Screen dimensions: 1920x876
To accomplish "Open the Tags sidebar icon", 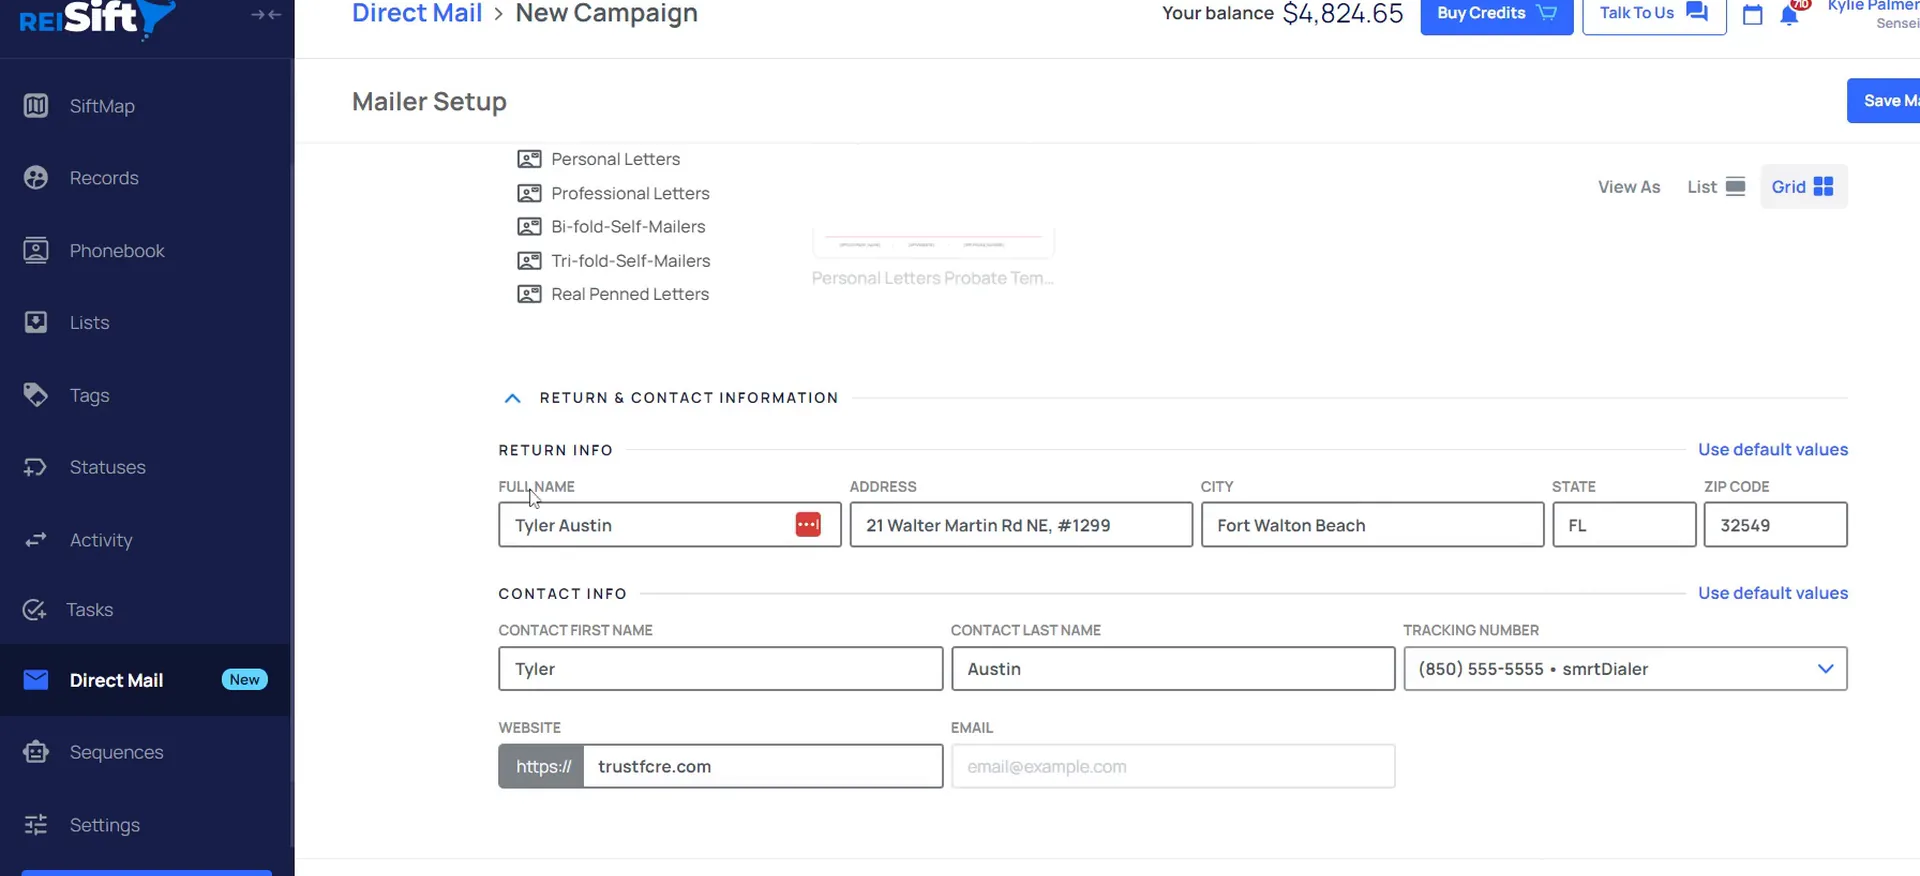I will [36, 395].
